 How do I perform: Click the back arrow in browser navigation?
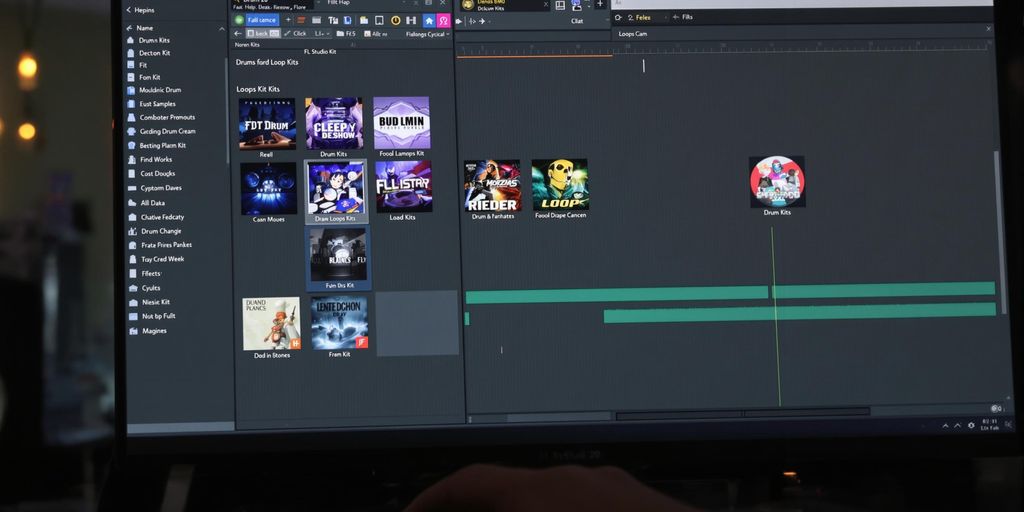238,33
